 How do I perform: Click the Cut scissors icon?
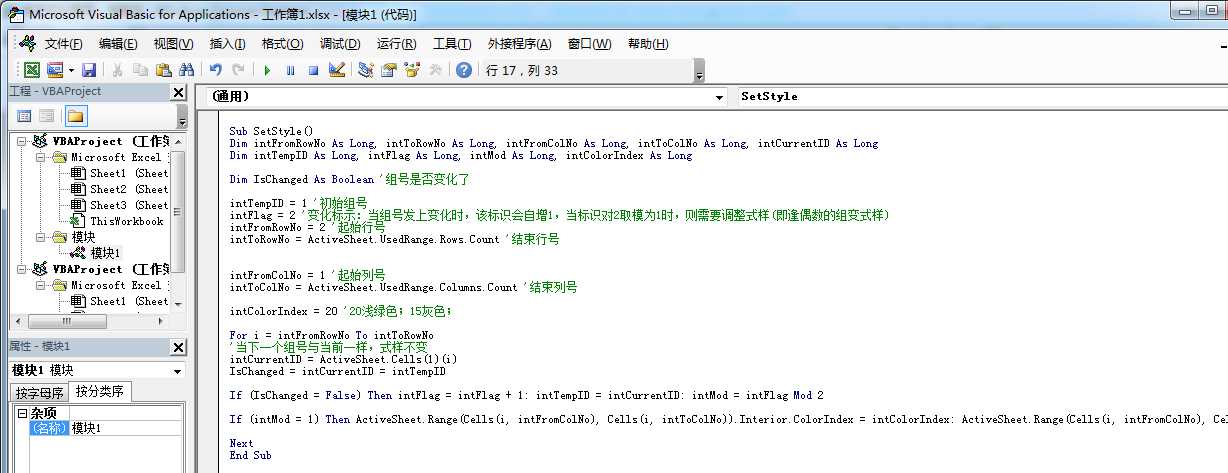coord(117,70)
